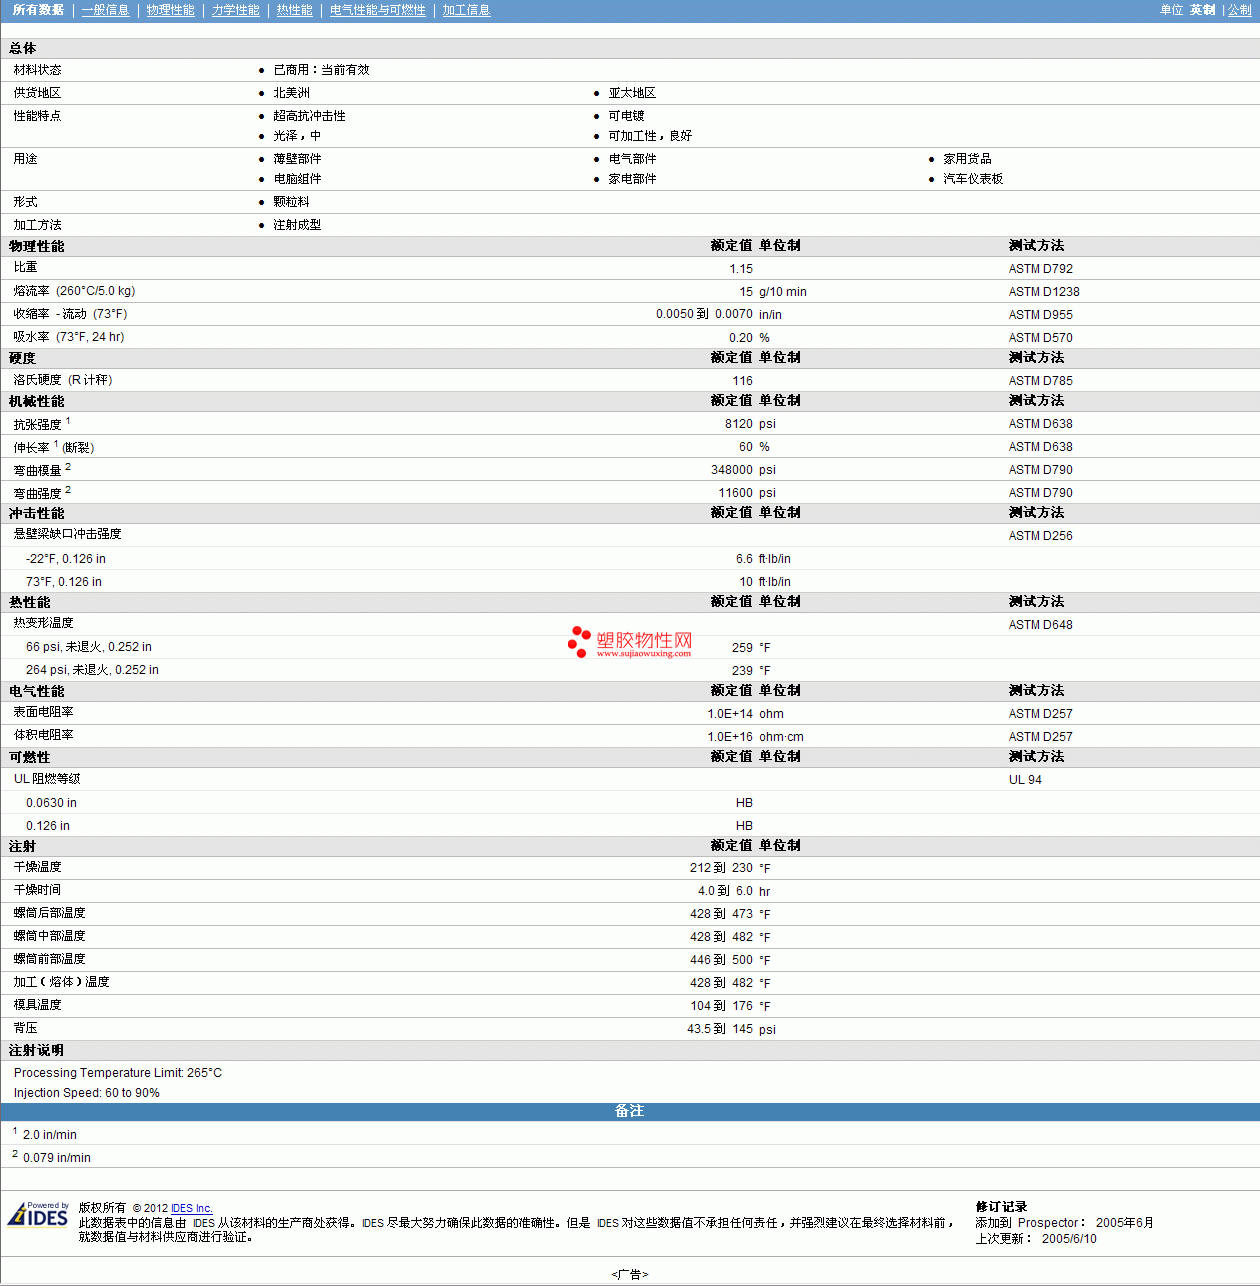Click 已商用：当前有效 status text

321,70
